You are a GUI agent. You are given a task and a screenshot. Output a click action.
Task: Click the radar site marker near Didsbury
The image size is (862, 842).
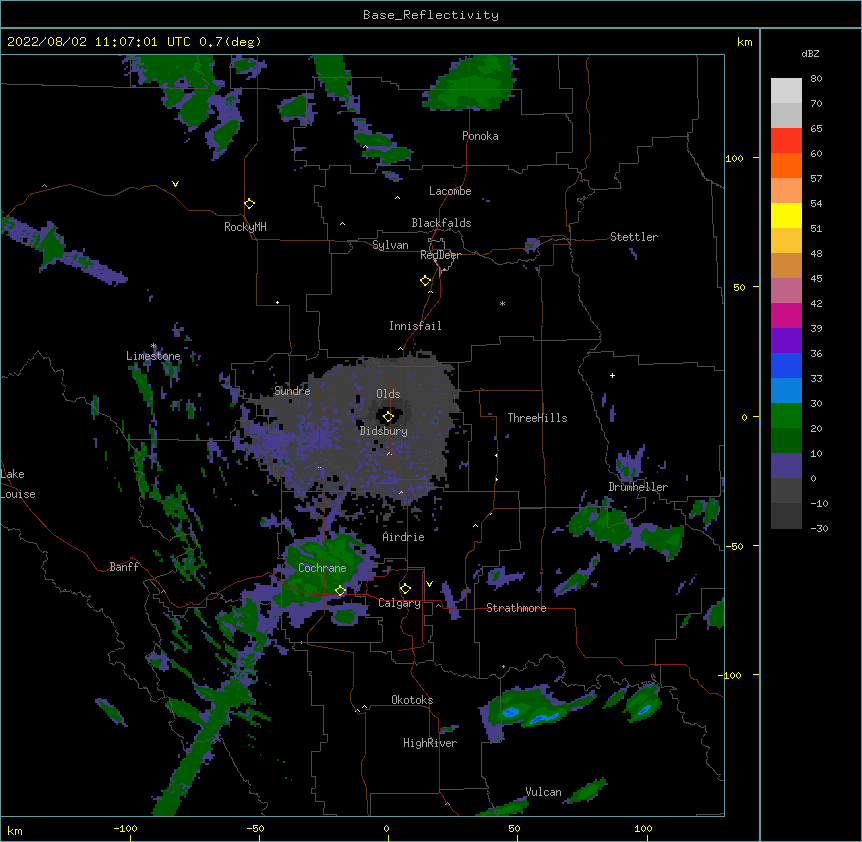388,417
